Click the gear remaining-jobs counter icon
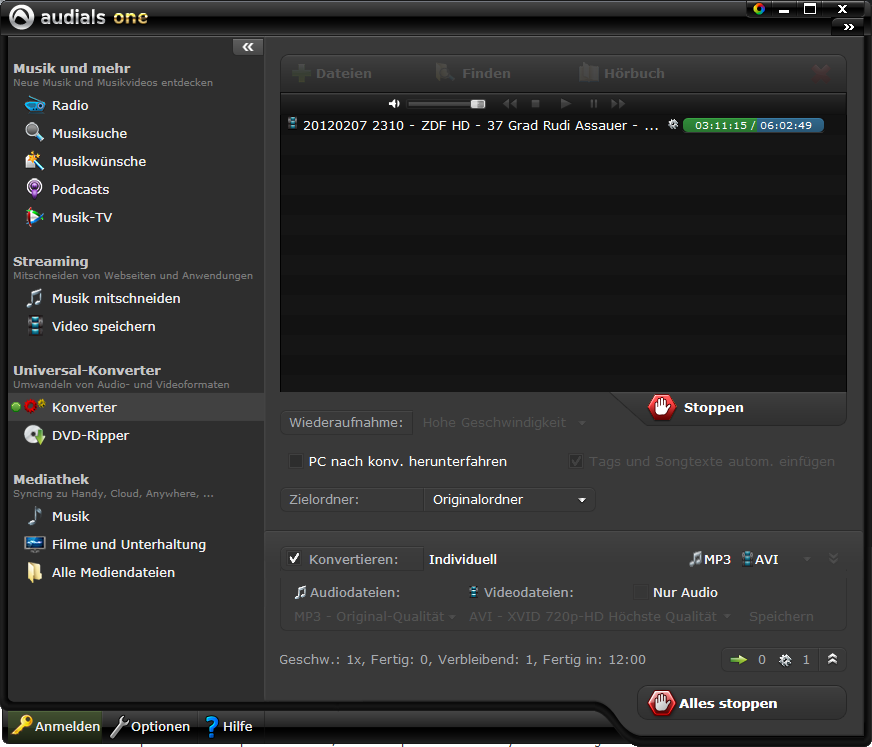The height and width of the screenshot is (747, 872). [x=785, y=660]
